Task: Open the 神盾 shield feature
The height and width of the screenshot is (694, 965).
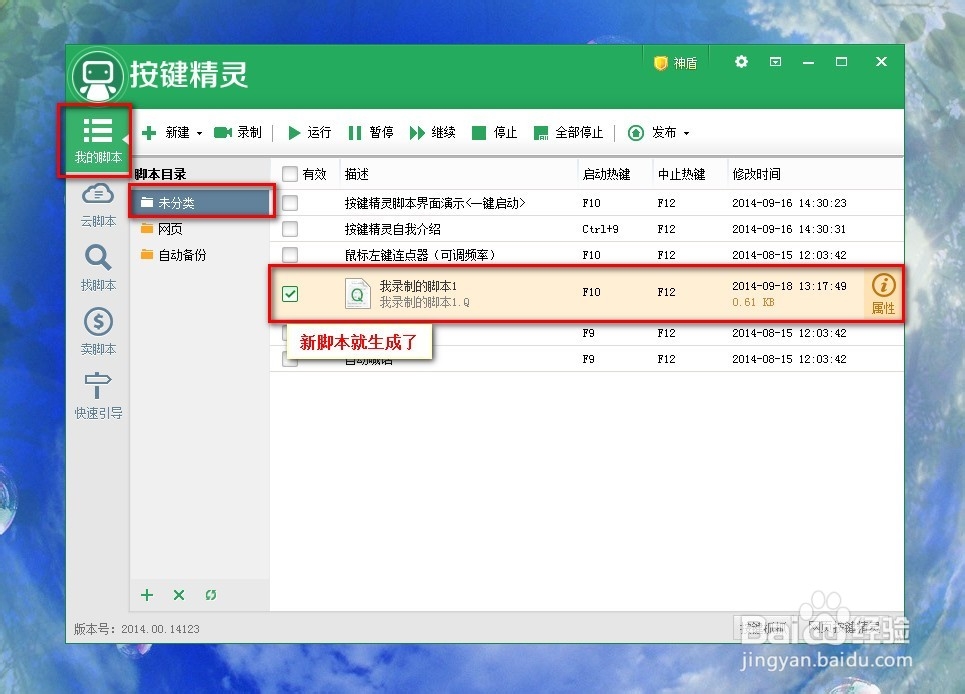Action: (675, 62)
